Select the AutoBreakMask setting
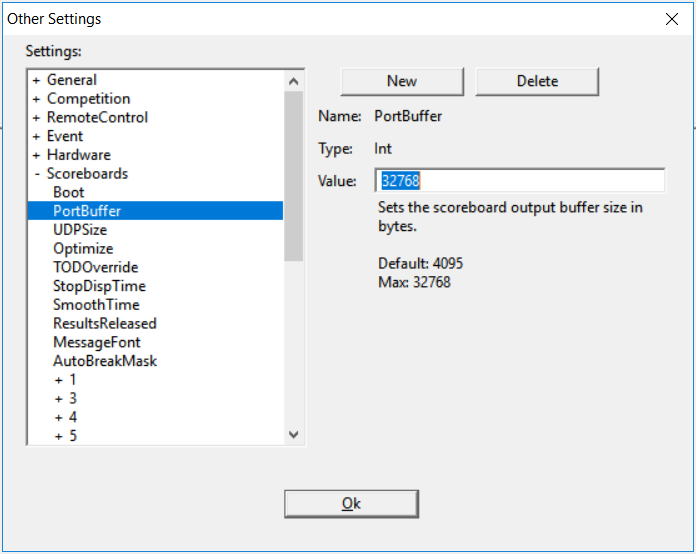The width and height of the screenshot is (696, 554). coord(105,360)
